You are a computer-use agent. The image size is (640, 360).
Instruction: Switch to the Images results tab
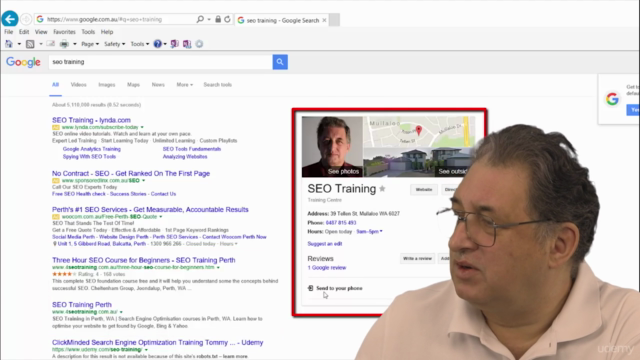point(107,84)
